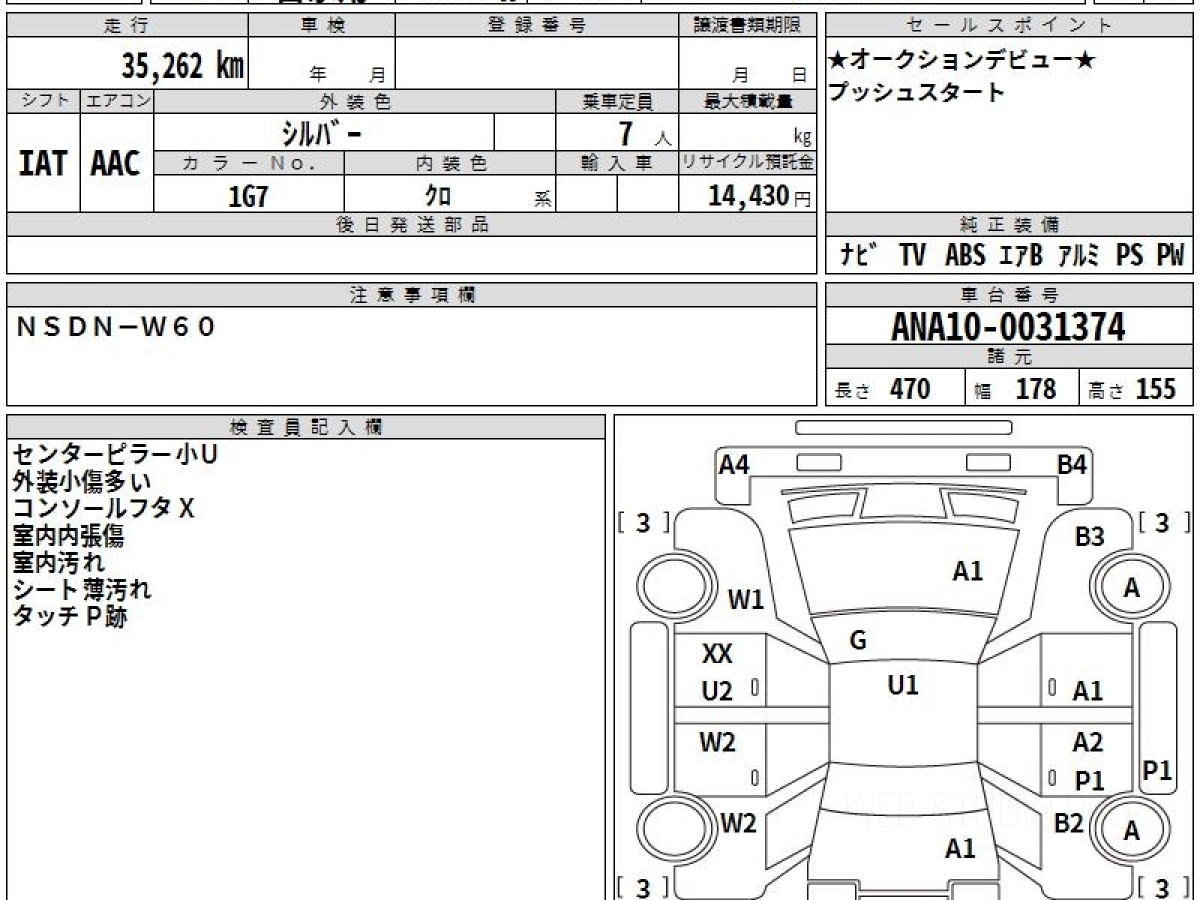Click the リサイクル預託金 label
The width and height of the screenshot is (1200, 900).
tap(747, 163)
